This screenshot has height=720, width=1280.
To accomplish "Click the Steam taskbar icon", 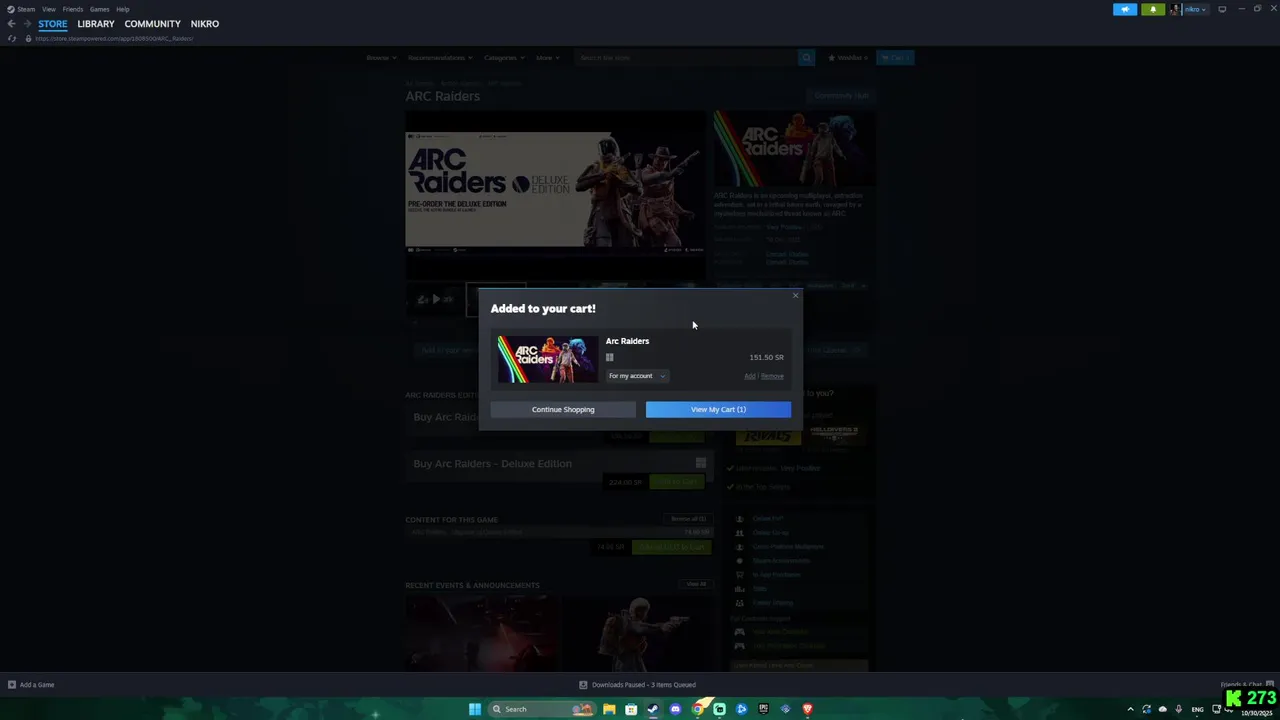I will tap(653, 709).
